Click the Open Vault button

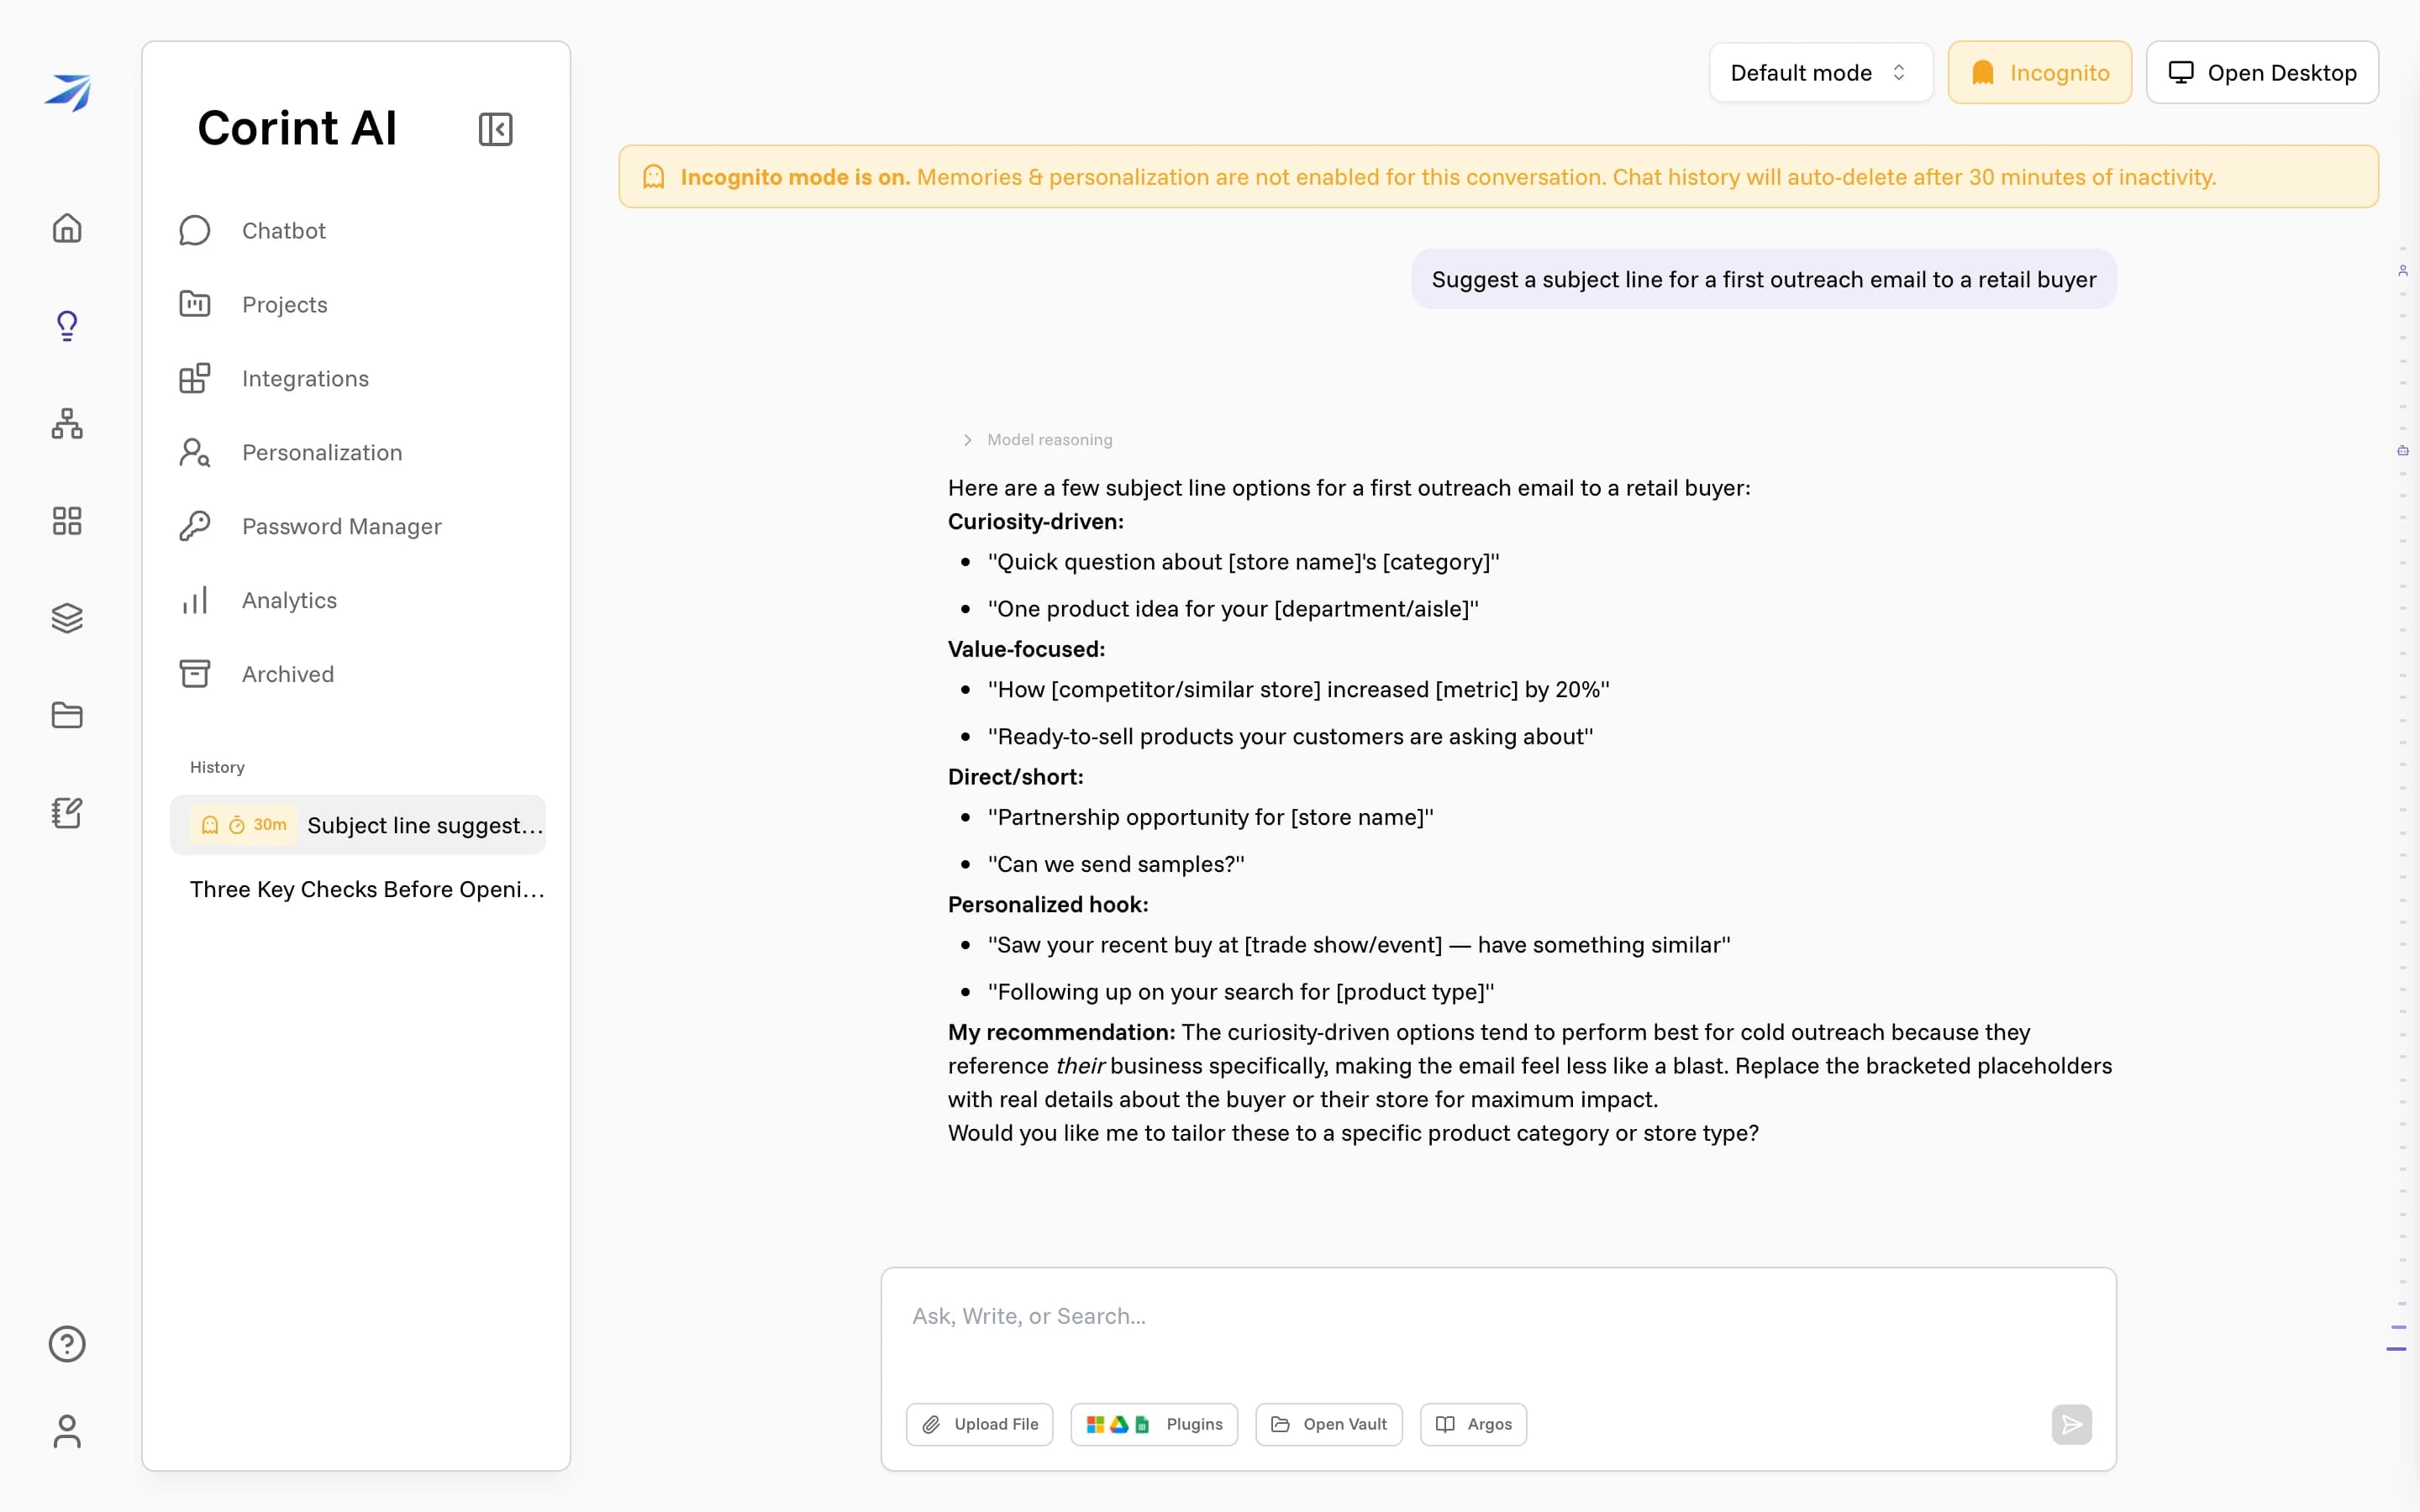[x=1329, y=1424]
